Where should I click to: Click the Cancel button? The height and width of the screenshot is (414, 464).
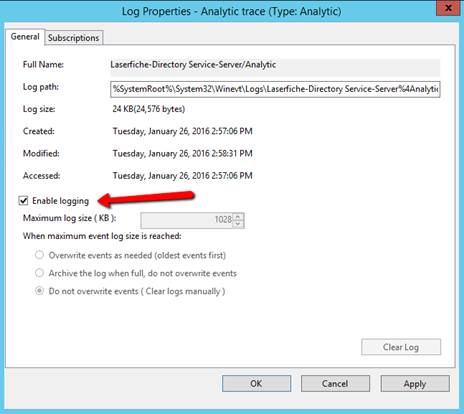click(335, 384)
